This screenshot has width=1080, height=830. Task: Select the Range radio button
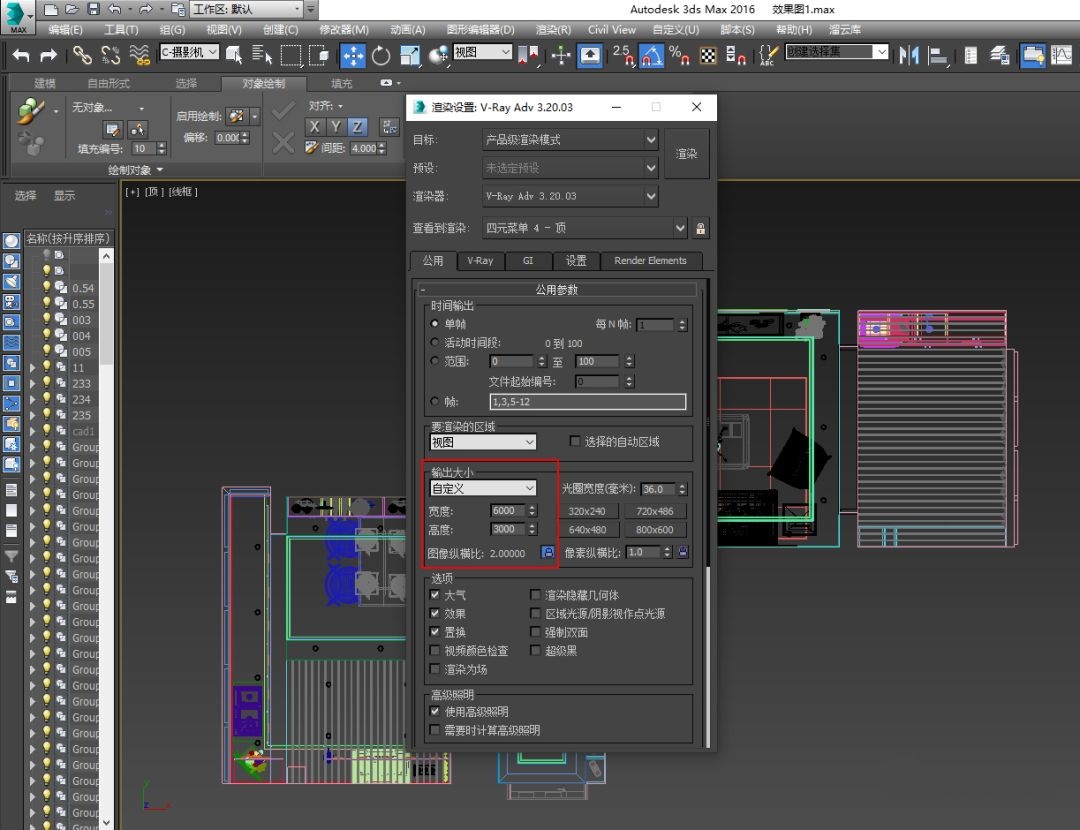point(435,360)
